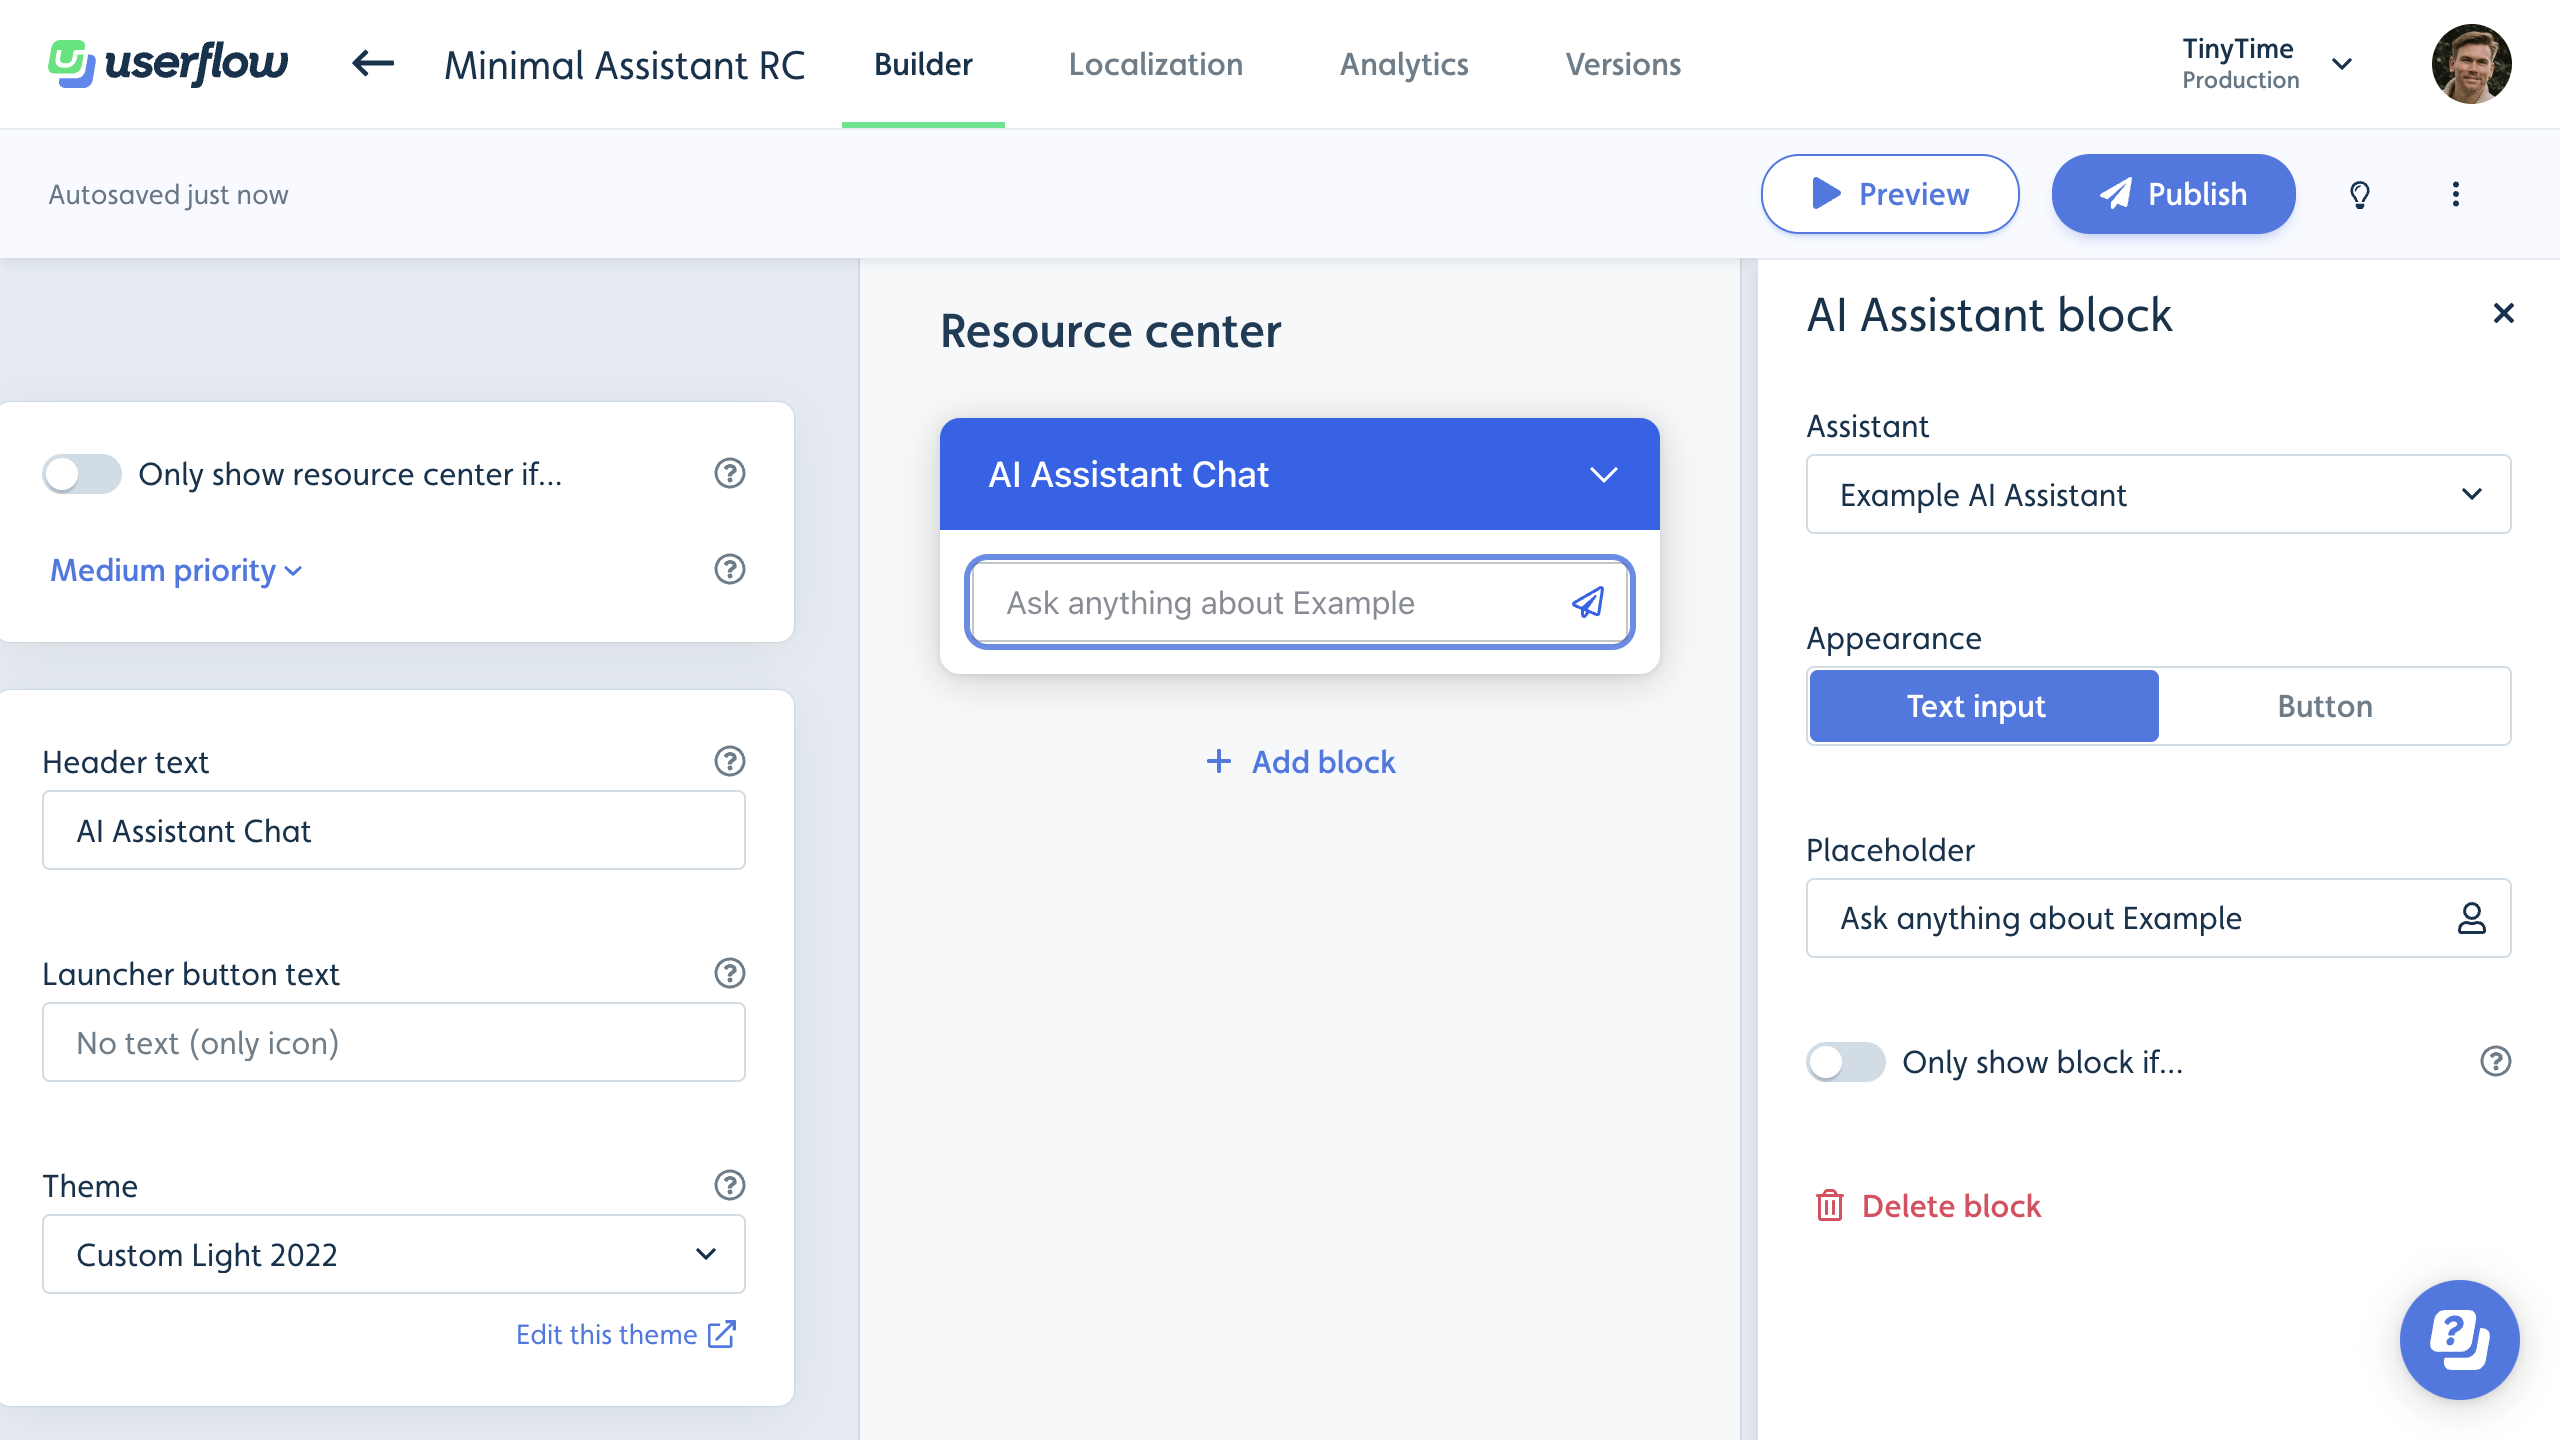This screenshot has height=1440, width=2560.
Task: Toggle the 'Only show resource center if...' switch
Action: (x=81, y=473)
